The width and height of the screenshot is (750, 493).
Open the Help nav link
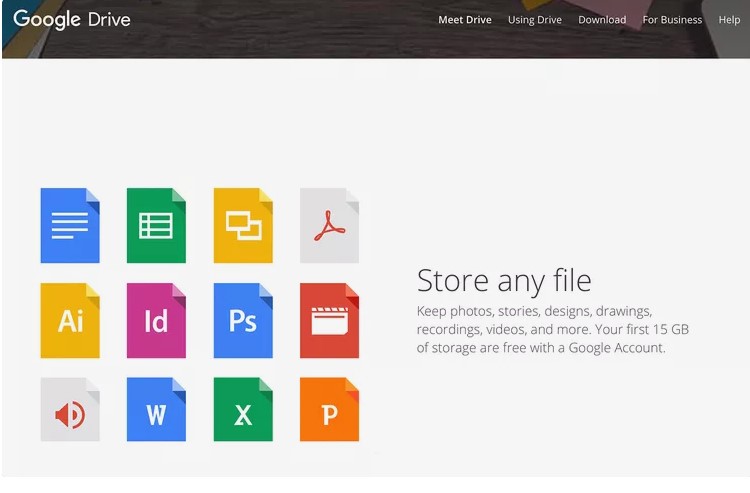pos(729,20)
